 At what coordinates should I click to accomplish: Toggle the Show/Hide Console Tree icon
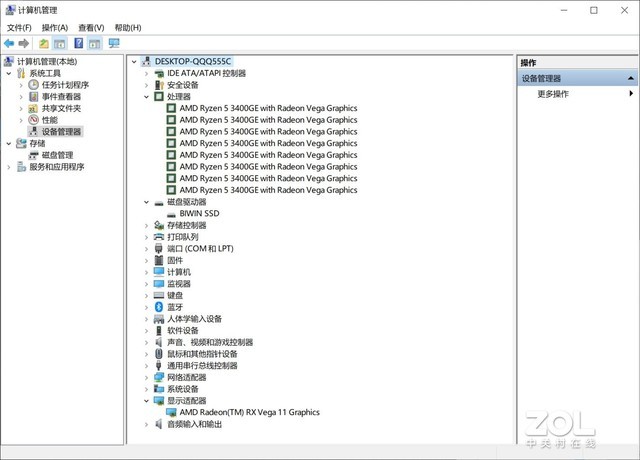[60, 43]
